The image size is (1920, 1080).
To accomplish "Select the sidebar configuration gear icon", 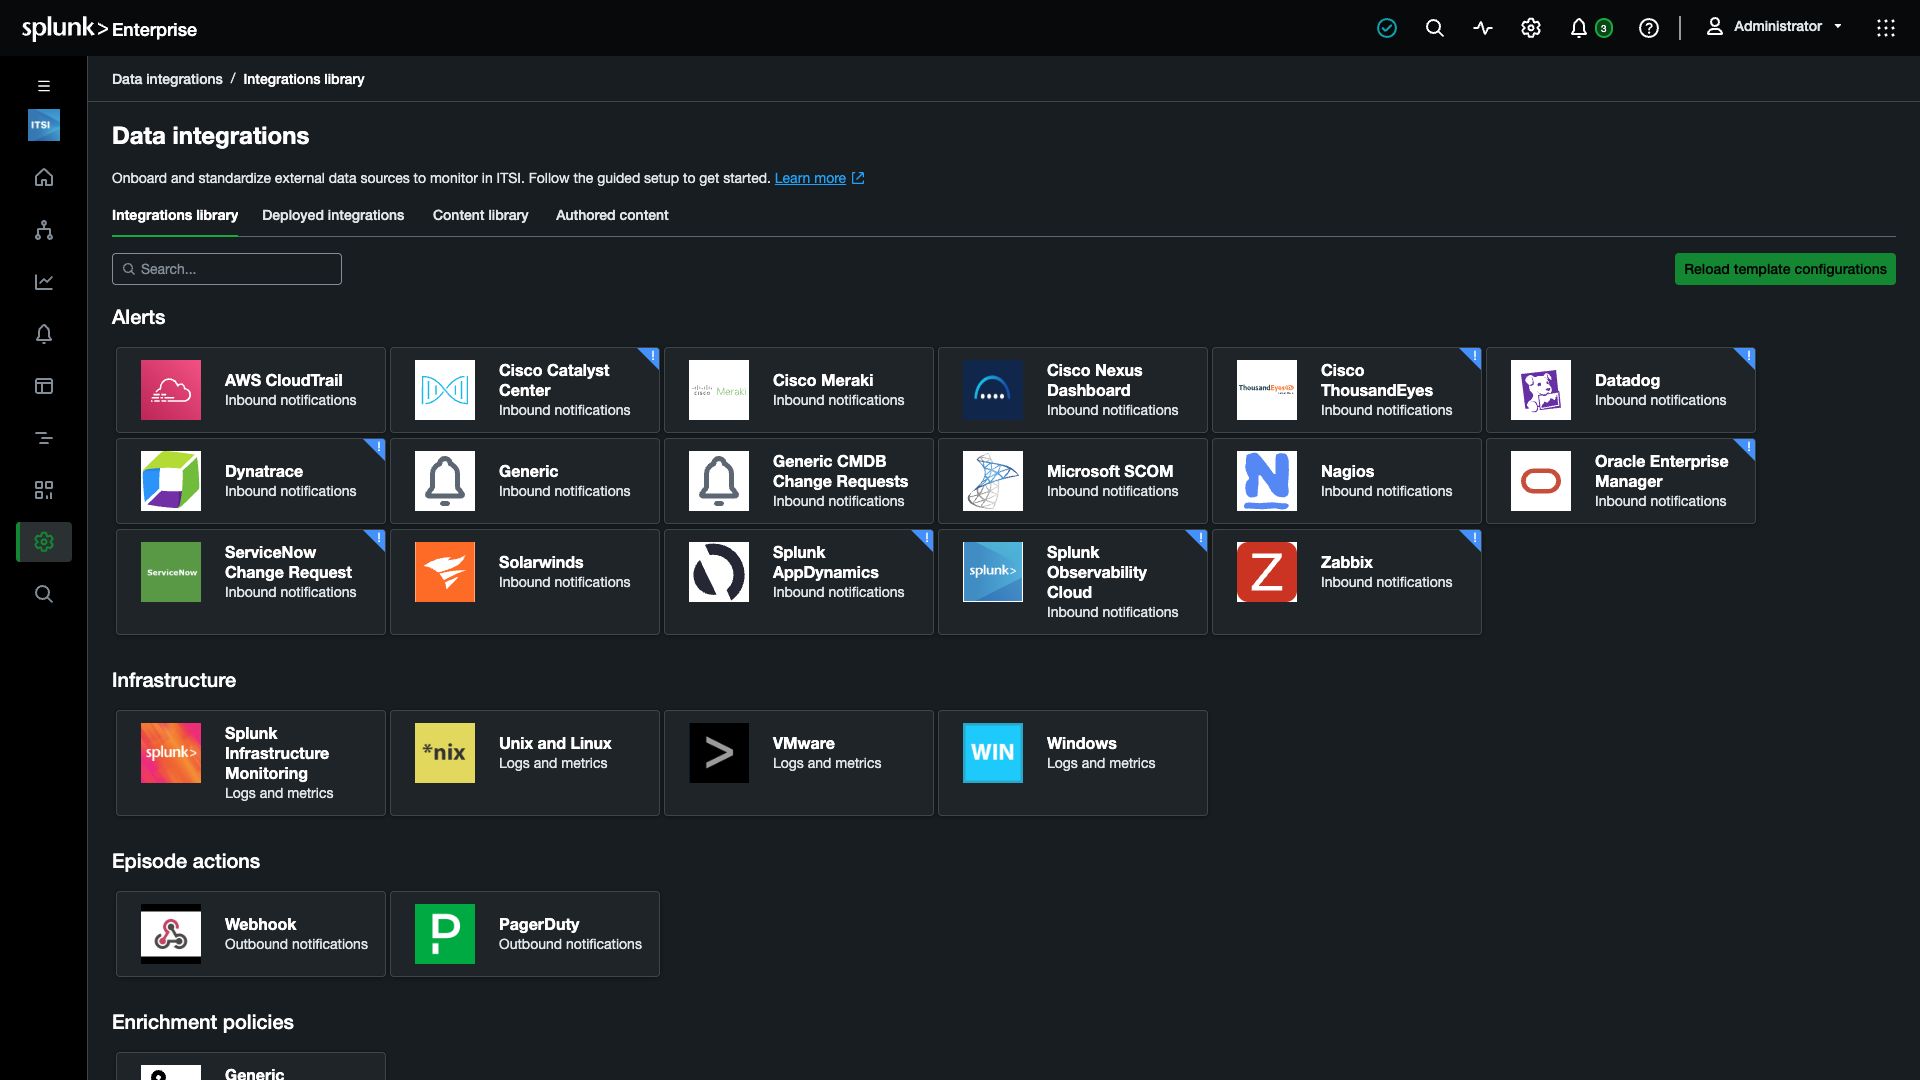I will point(43,542).
